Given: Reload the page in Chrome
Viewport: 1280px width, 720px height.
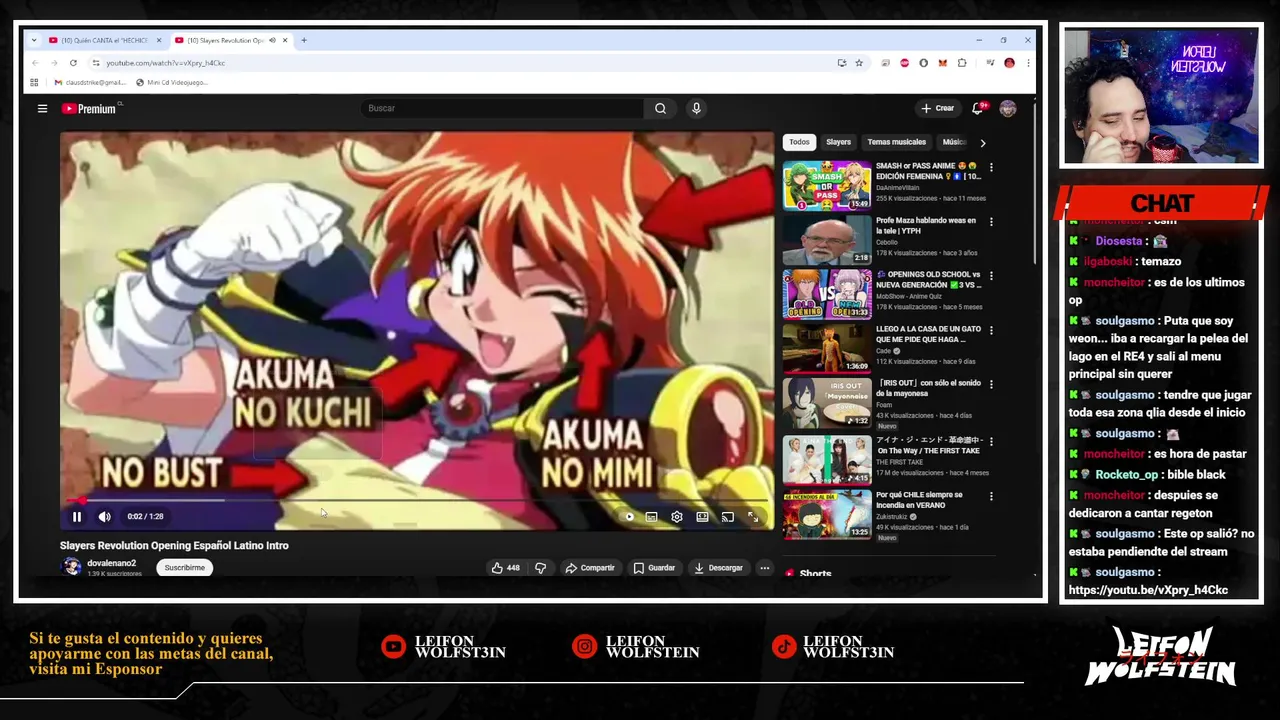Looking at the screenshot, I should [73, 63].
